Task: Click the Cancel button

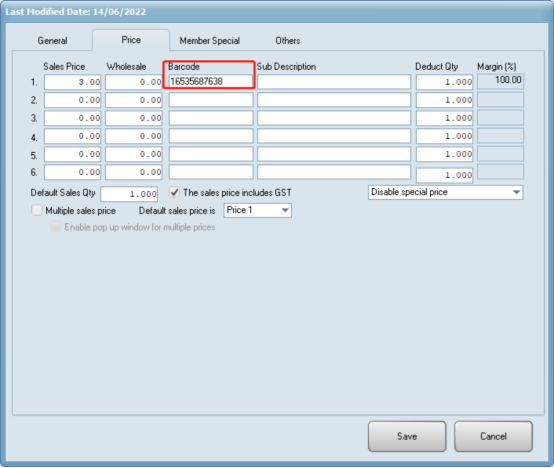Action: [x=493, y=436]
